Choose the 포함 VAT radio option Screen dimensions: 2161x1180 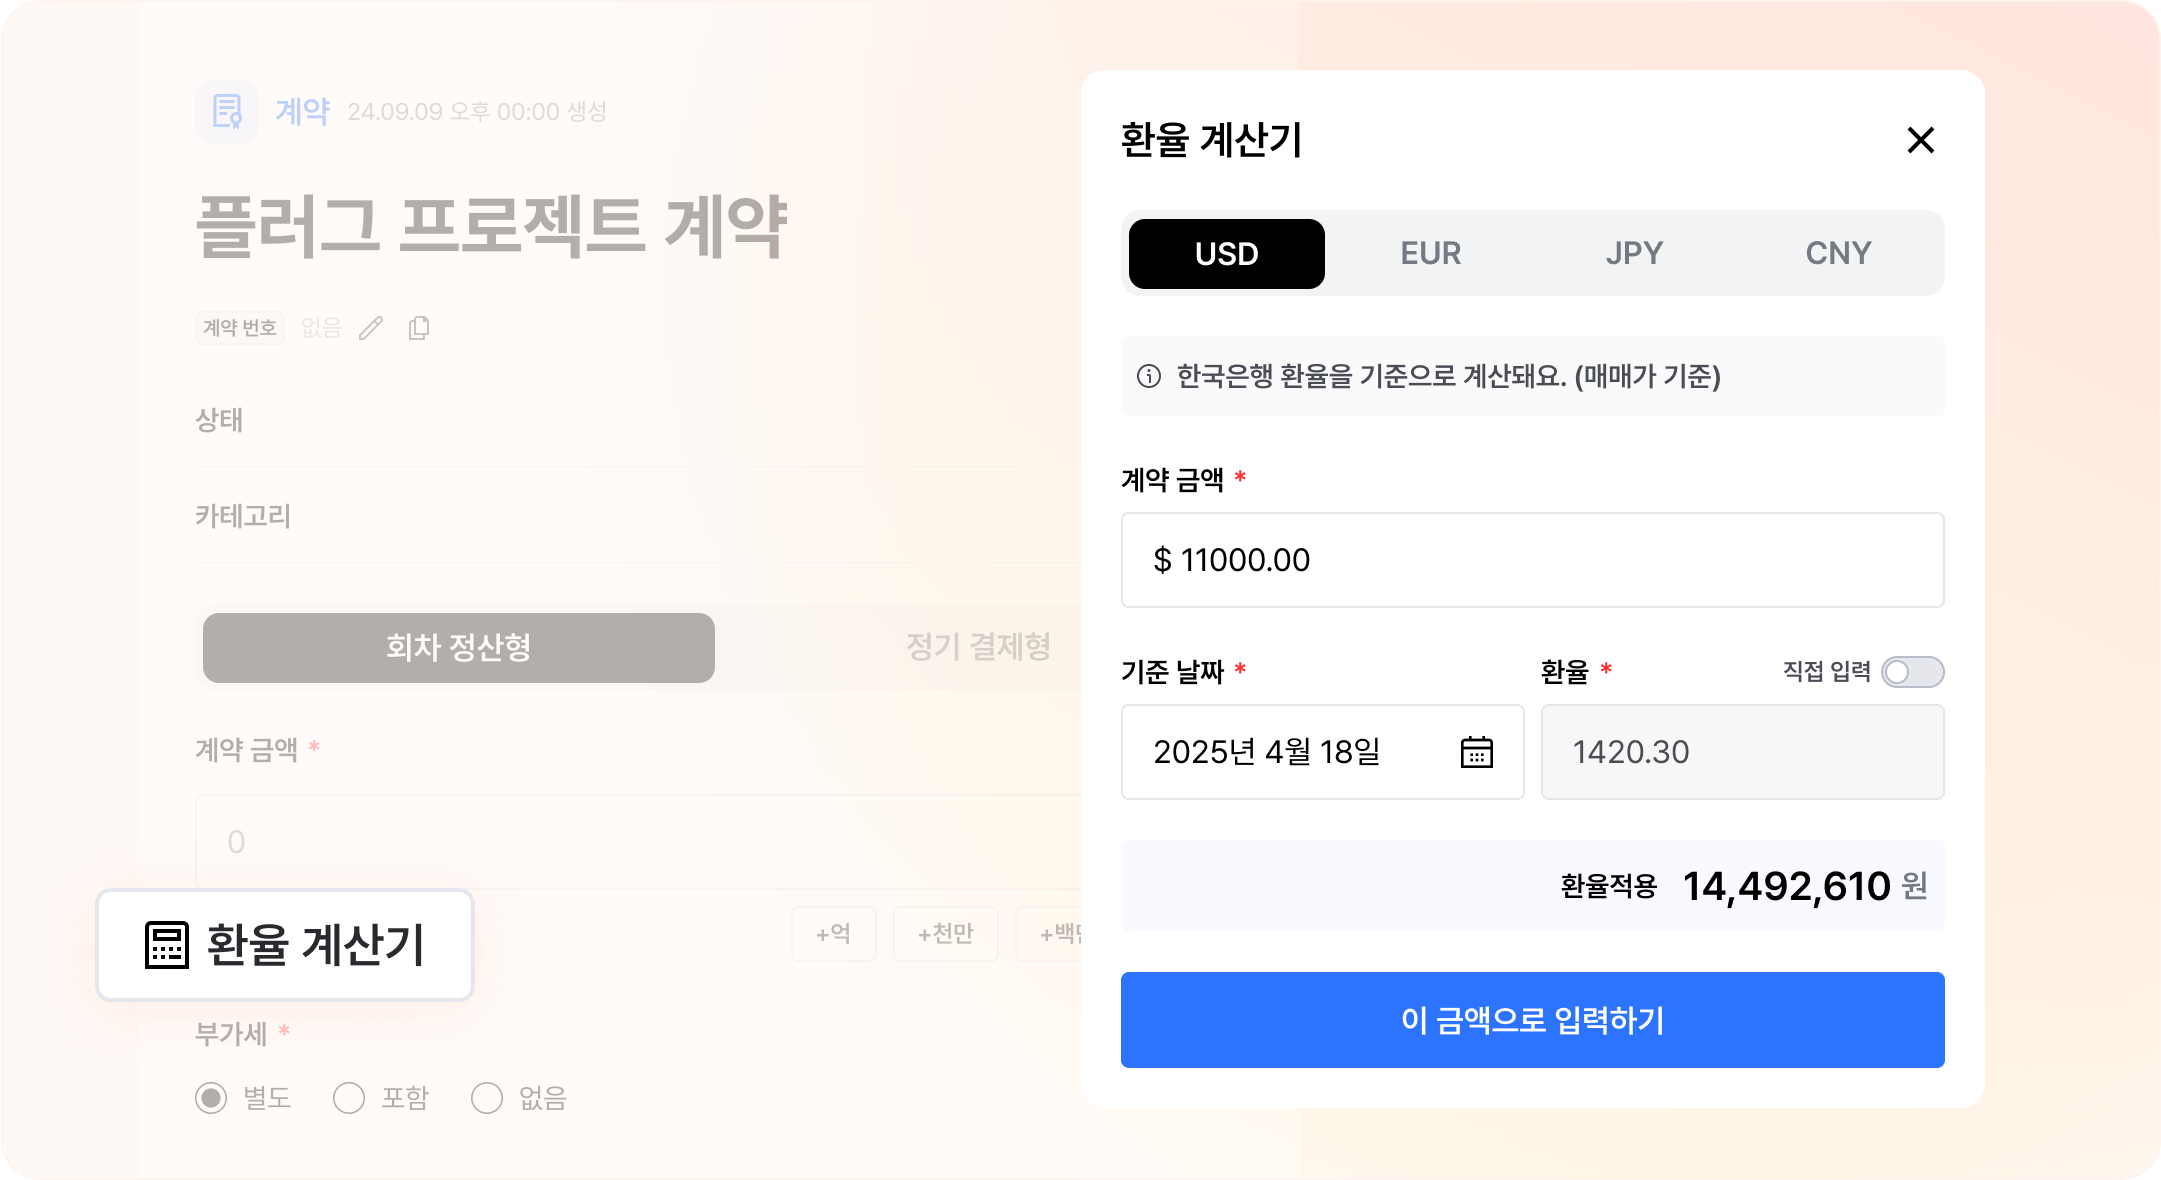tap(349, 1098)
